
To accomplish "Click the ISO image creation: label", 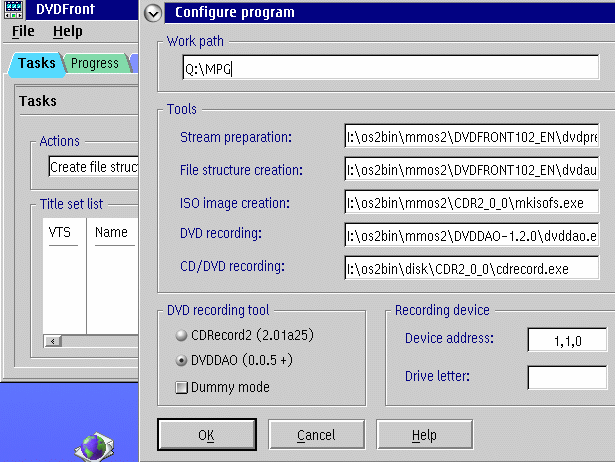I will (x=235, y=203).
